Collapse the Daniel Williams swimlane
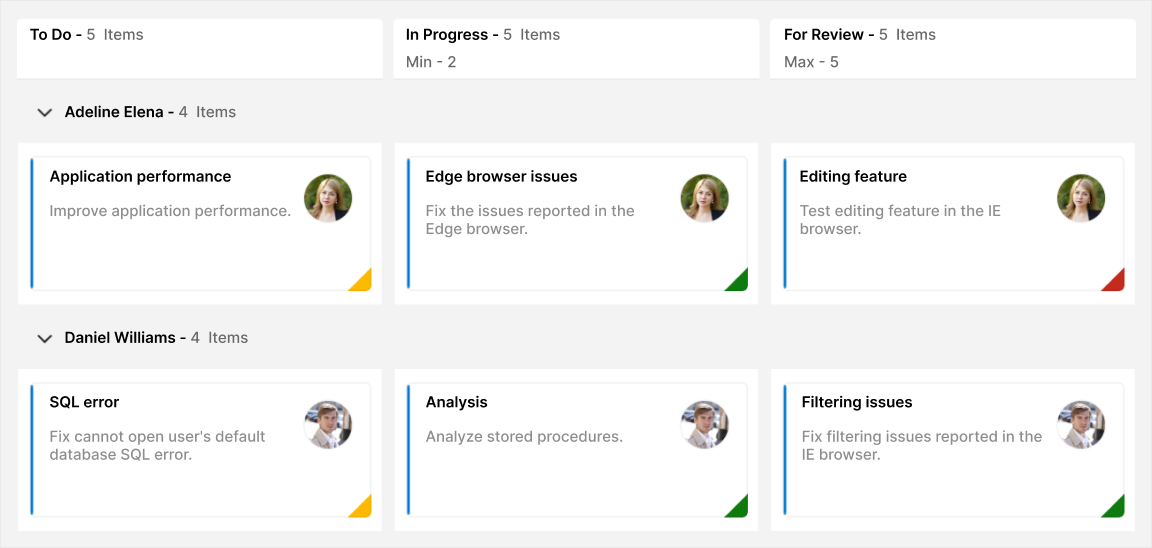Viewport: 1152px width, 548px height. tap(44, 339)
